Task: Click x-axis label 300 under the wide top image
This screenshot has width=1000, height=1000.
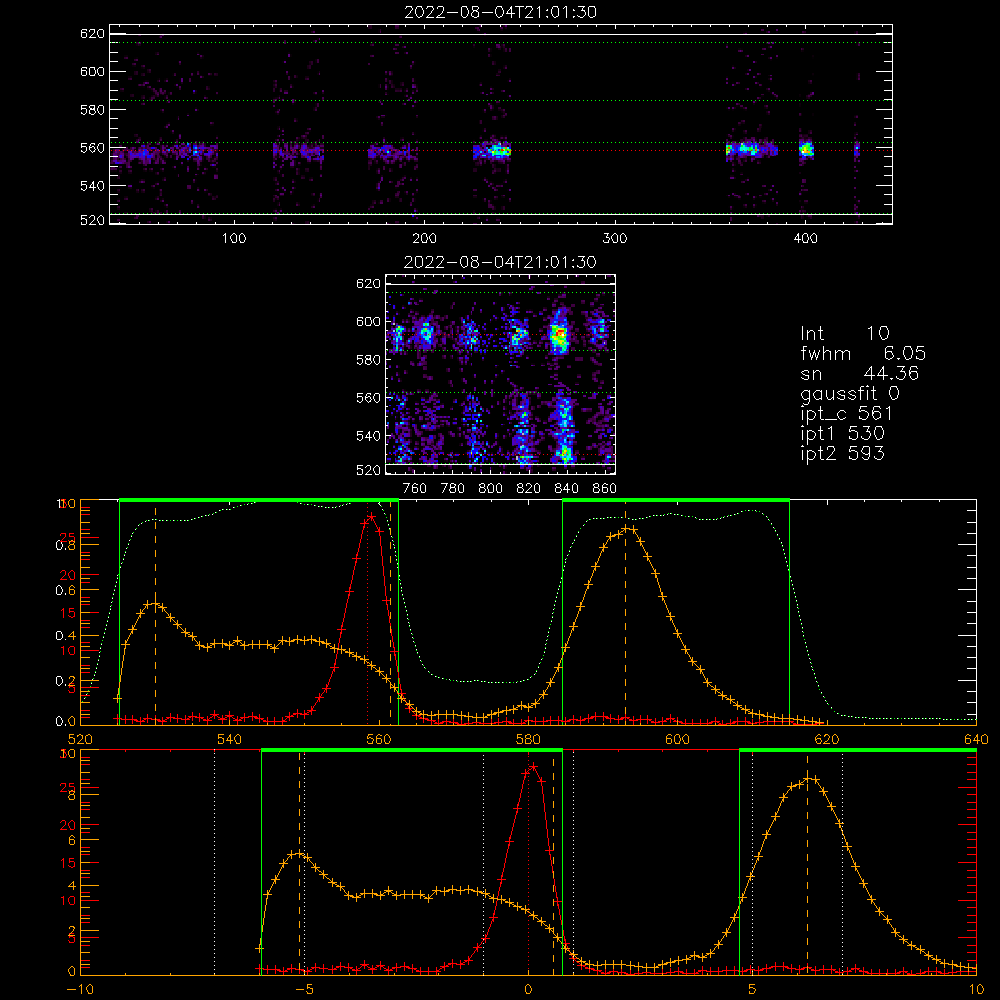Action: click(x=615, y=238)
